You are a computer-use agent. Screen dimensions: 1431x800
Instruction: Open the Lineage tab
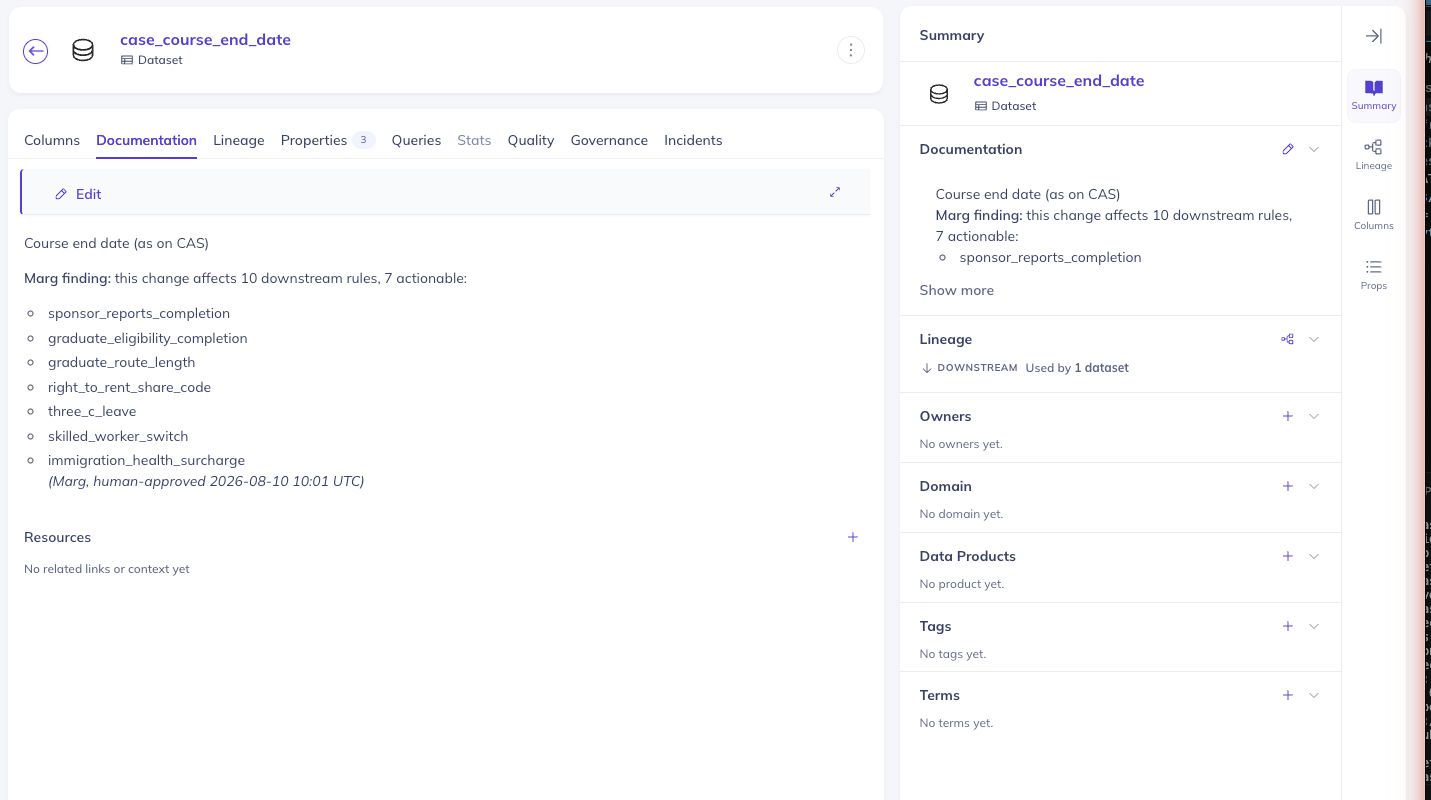[239, 140]
